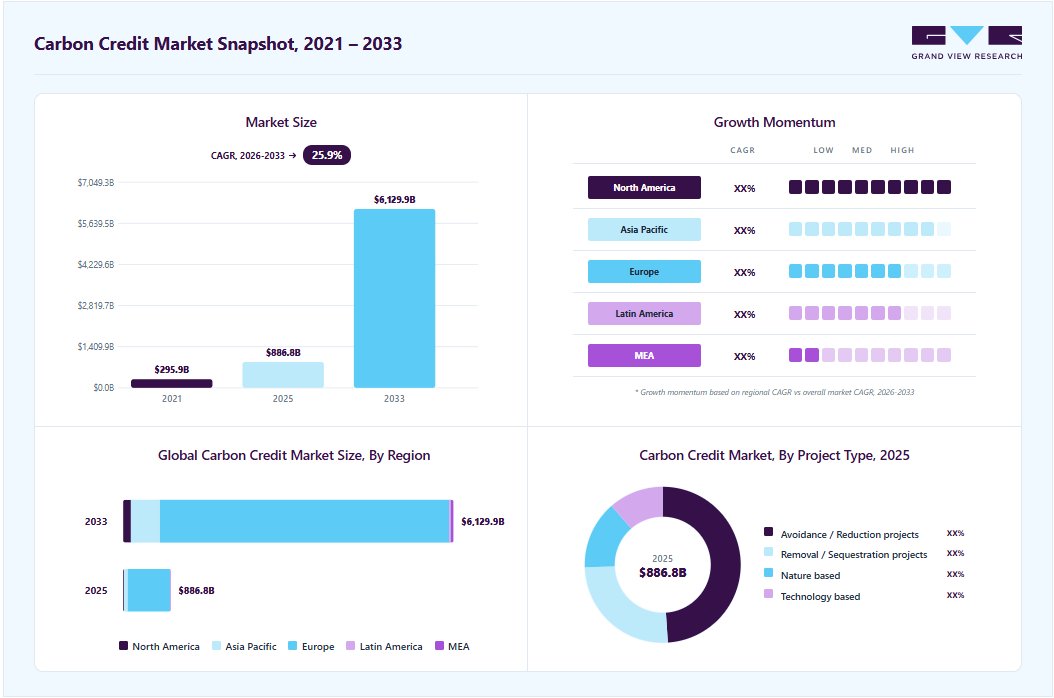Screen dimensions: 1054x698
Task: Click the $6,129.9B label above 2033 bar
Action: tap(395, 200)
